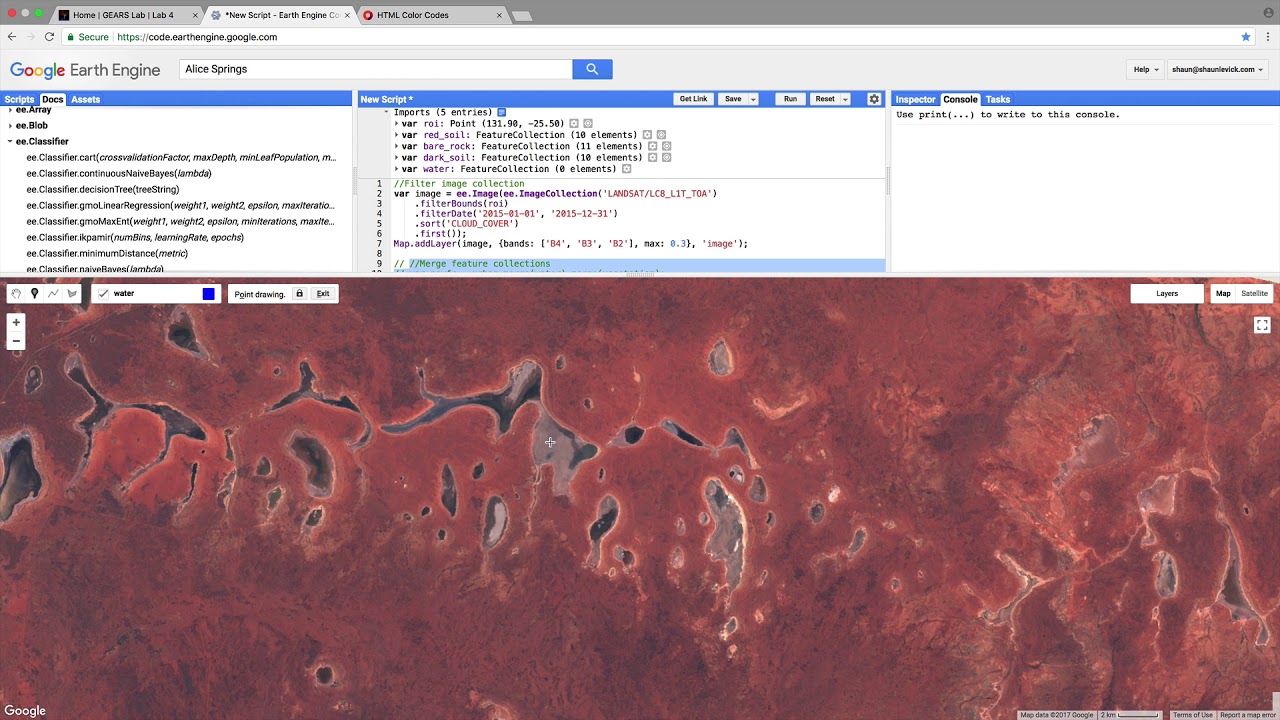
Task: Open the Terms of Use link
Action: (x=1193, y=715)
